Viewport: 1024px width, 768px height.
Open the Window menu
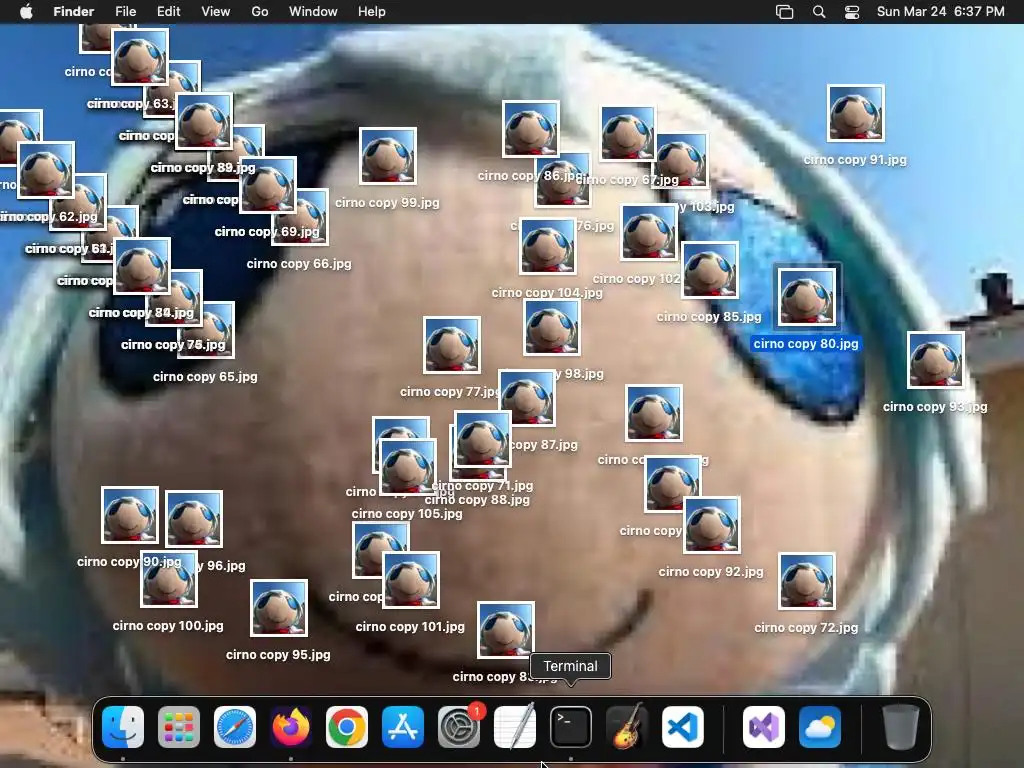(313, 12)
